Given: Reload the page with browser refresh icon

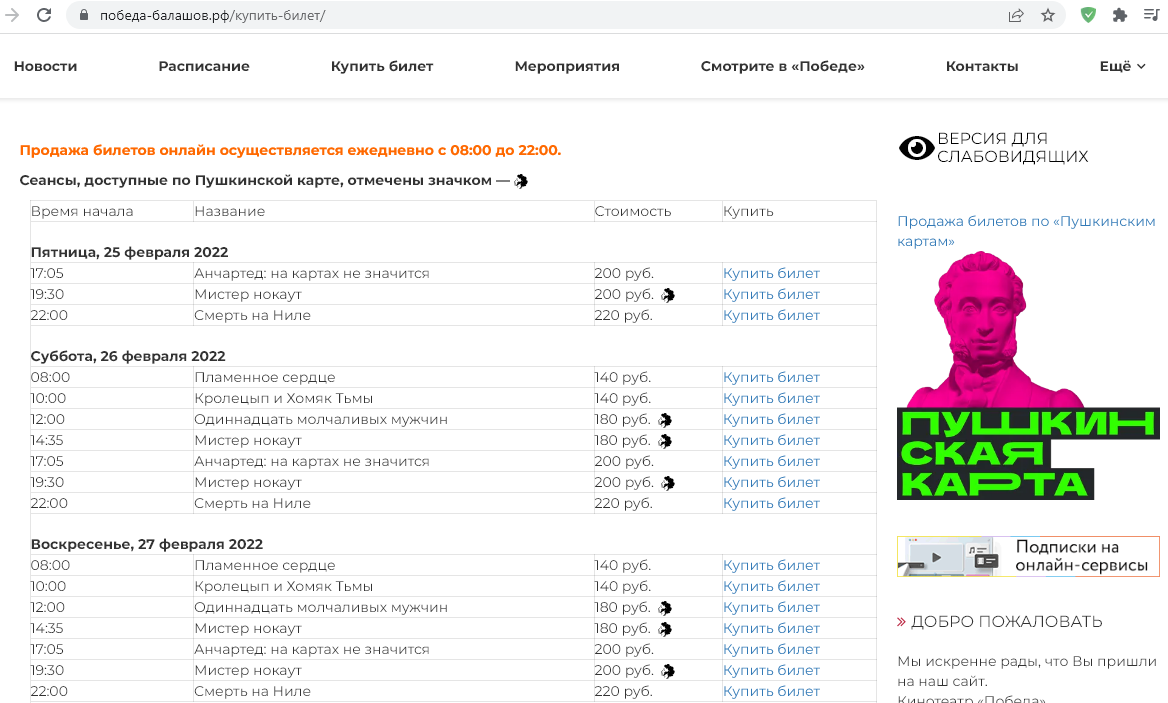Looking at the screenshot, I should (x=44, y=15).
